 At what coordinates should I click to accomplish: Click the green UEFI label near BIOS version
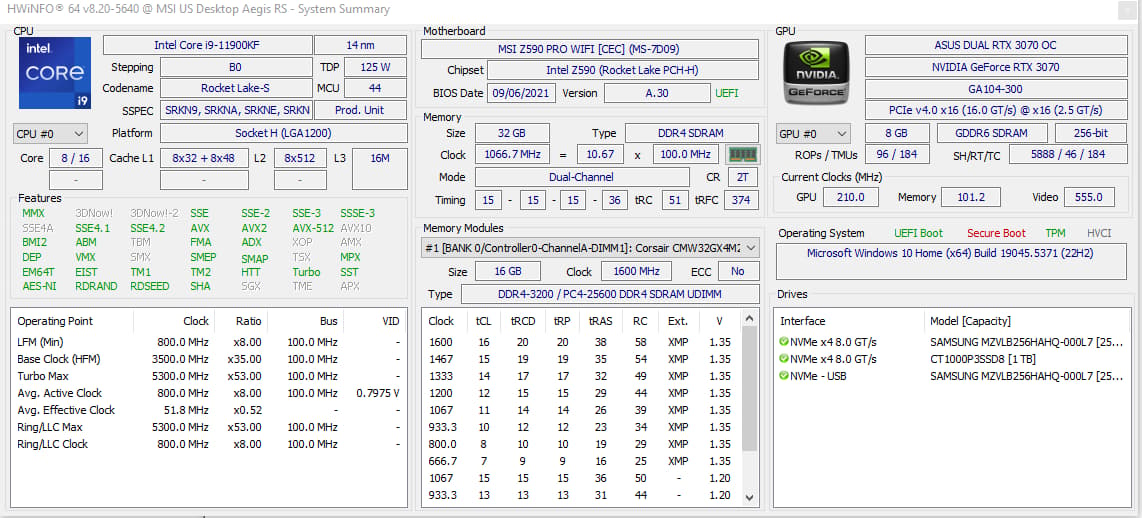726,93
